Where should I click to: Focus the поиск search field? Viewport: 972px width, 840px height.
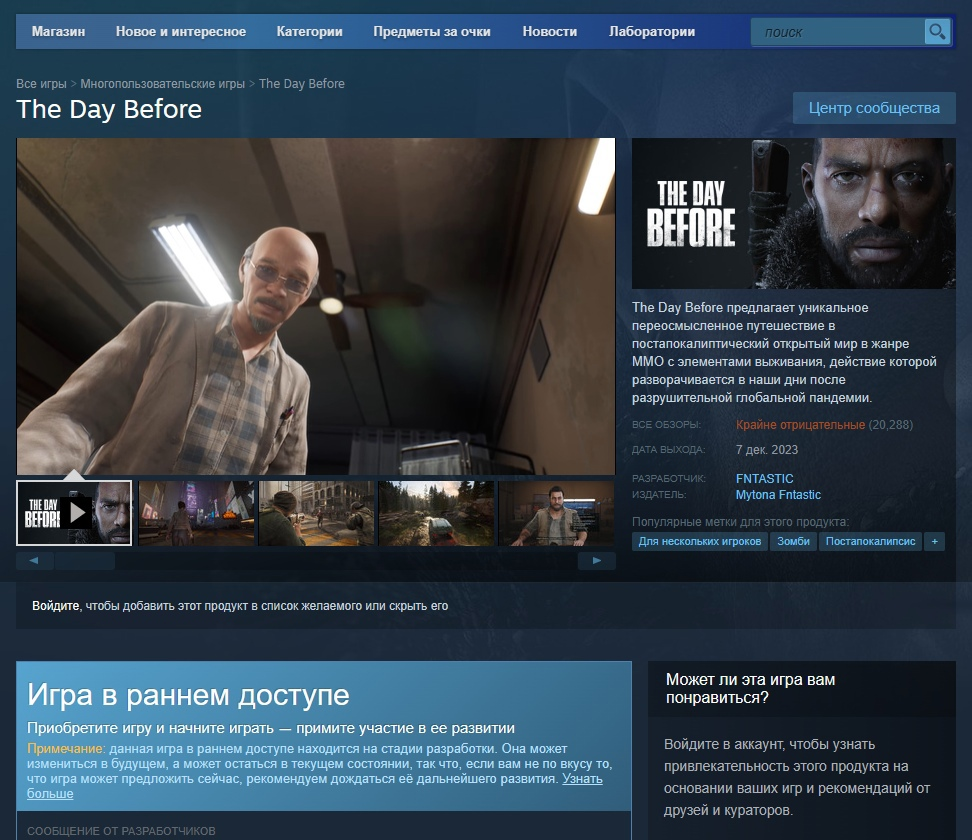coord(837,32)
